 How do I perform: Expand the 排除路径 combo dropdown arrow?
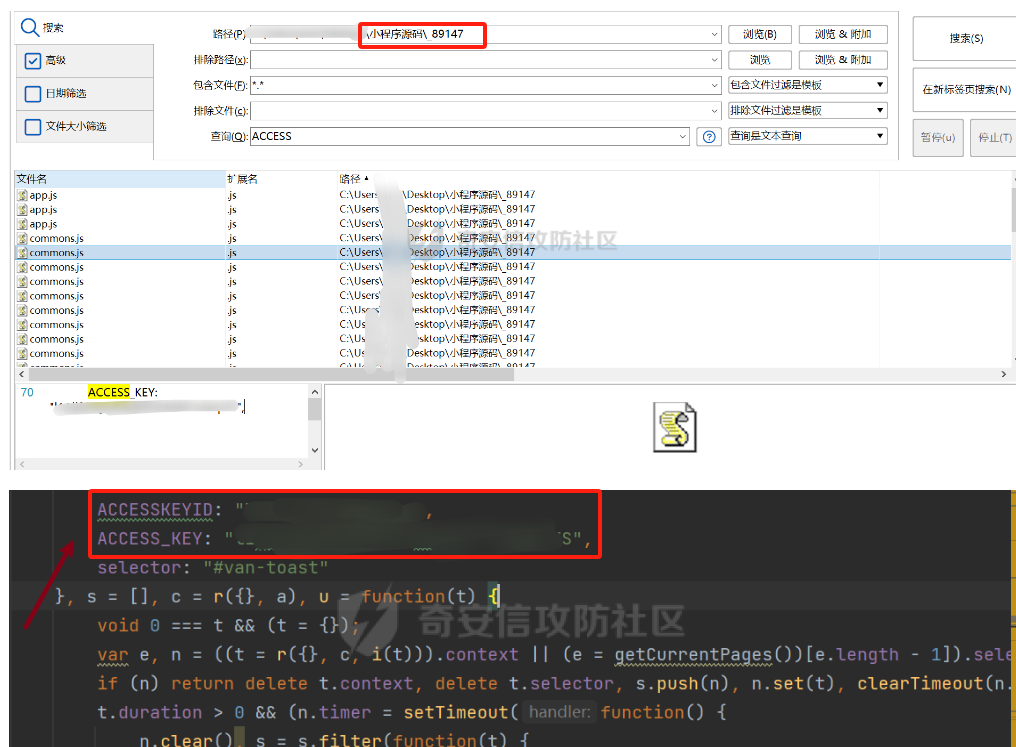(x=714, y=60)
